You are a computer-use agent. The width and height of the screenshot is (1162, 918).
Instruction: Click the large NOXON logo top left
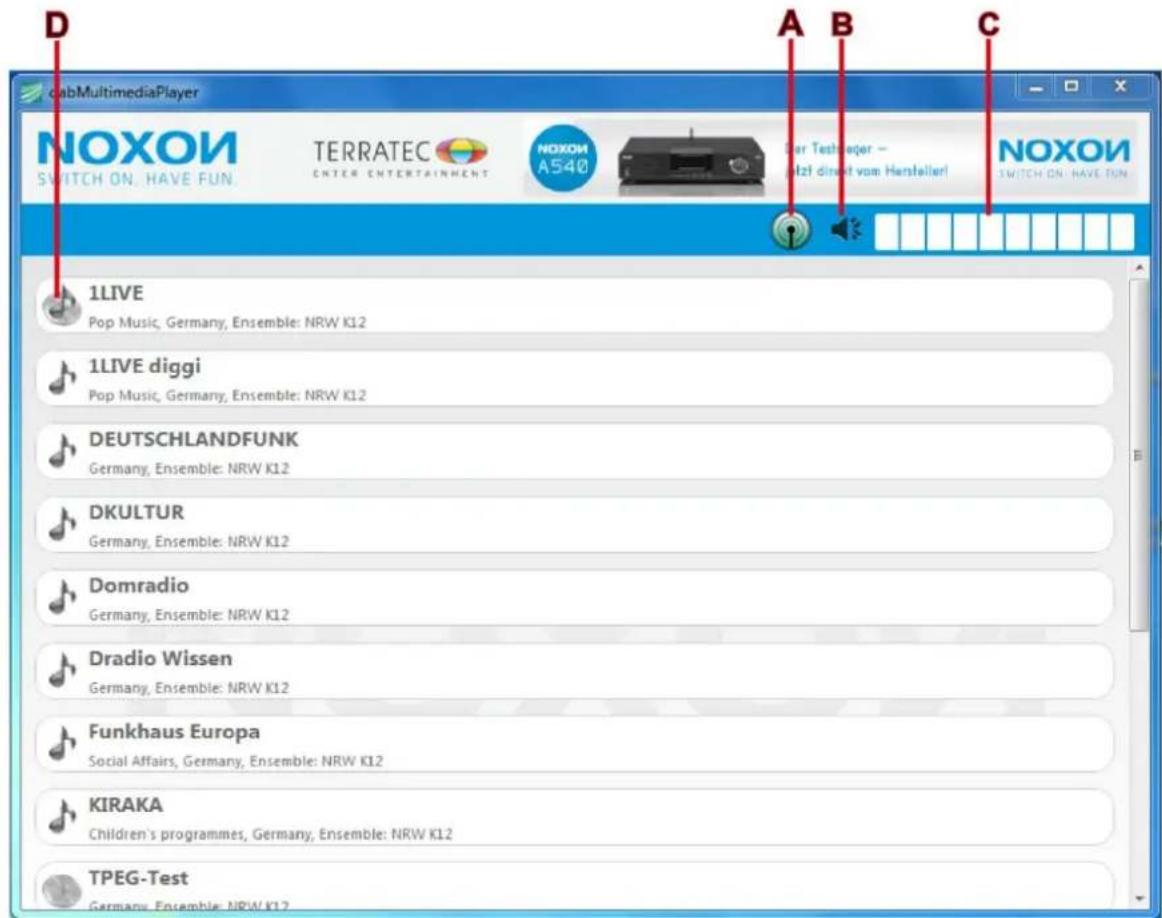137,158
